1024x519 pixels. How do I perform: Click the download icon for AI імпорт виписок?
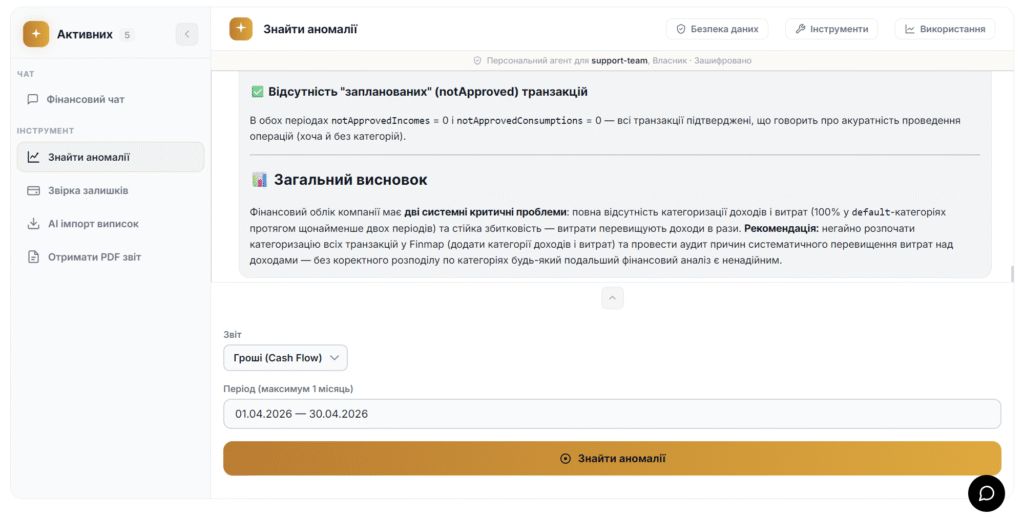pos(33,224)
